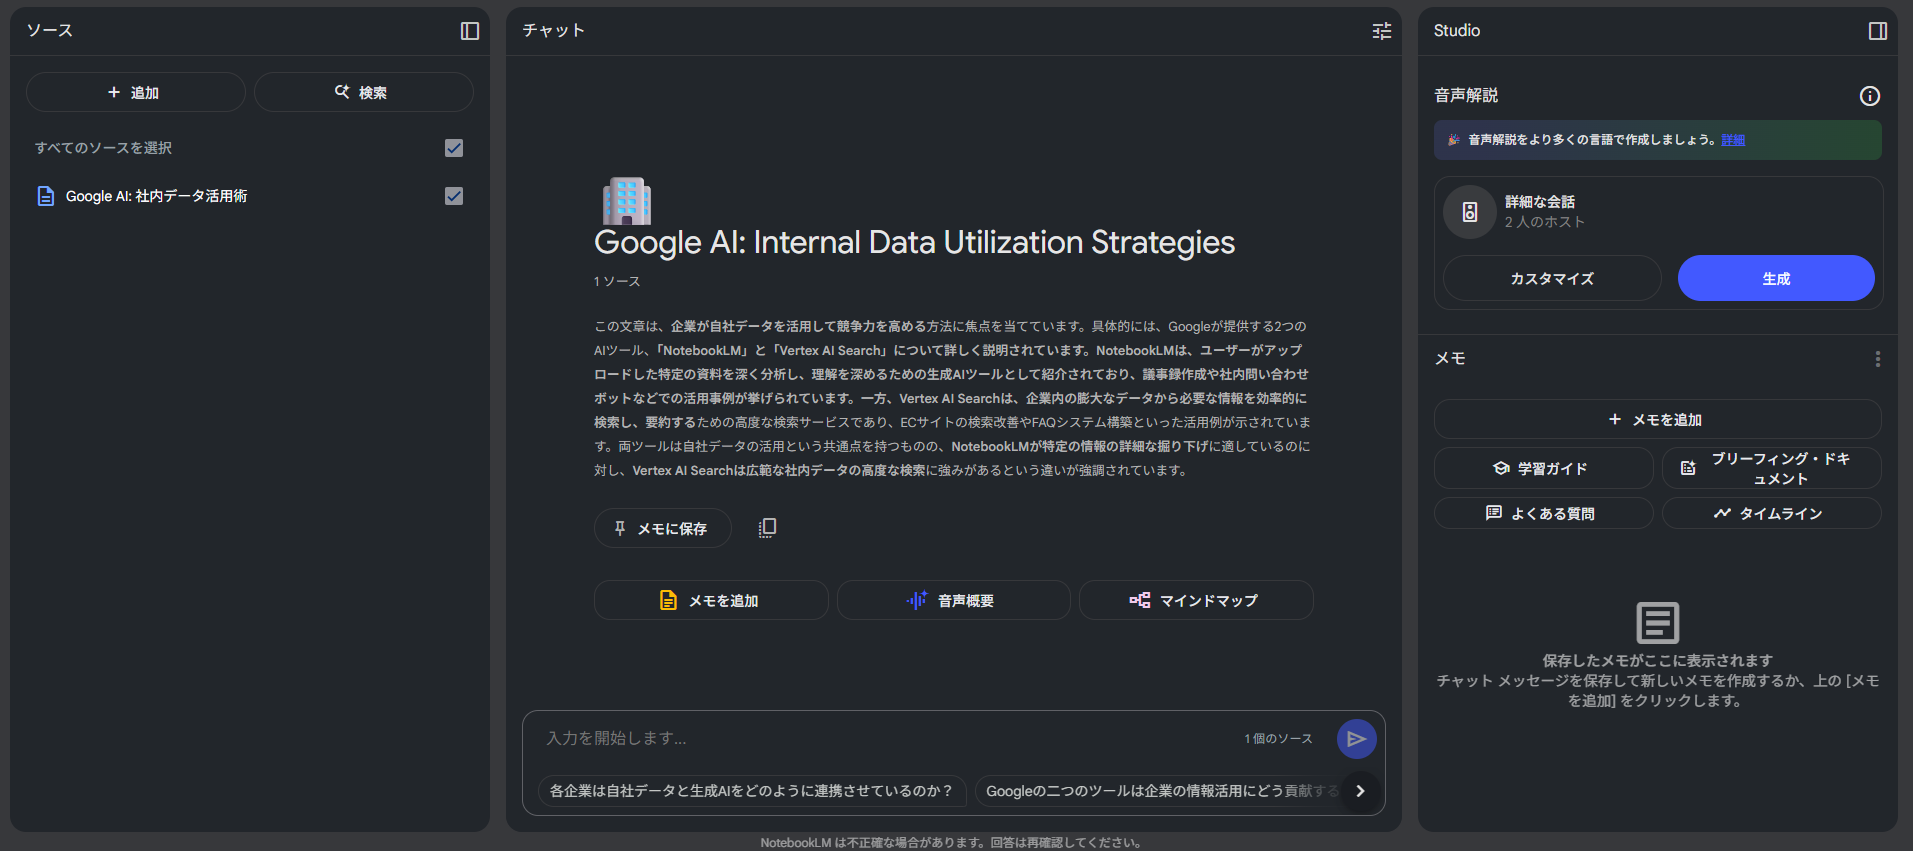
Task: Create a 学習ガイド
Action: pyautogui.click(x=1544, y=468)
